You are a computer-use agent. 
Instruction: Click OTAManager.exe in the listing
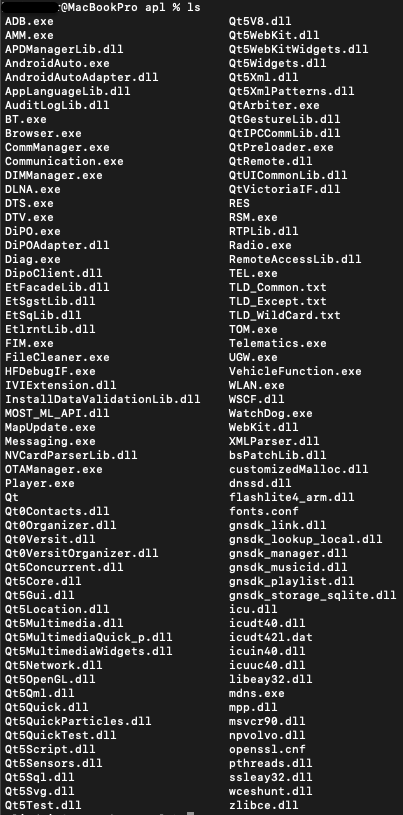tap(54, 469)
